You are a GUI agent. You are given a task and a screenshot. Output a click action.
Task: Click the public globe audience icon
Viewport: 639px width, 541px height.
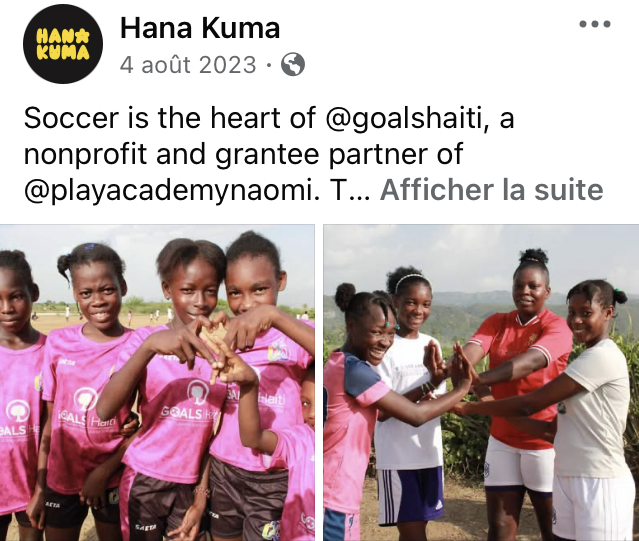click(293, 64)
